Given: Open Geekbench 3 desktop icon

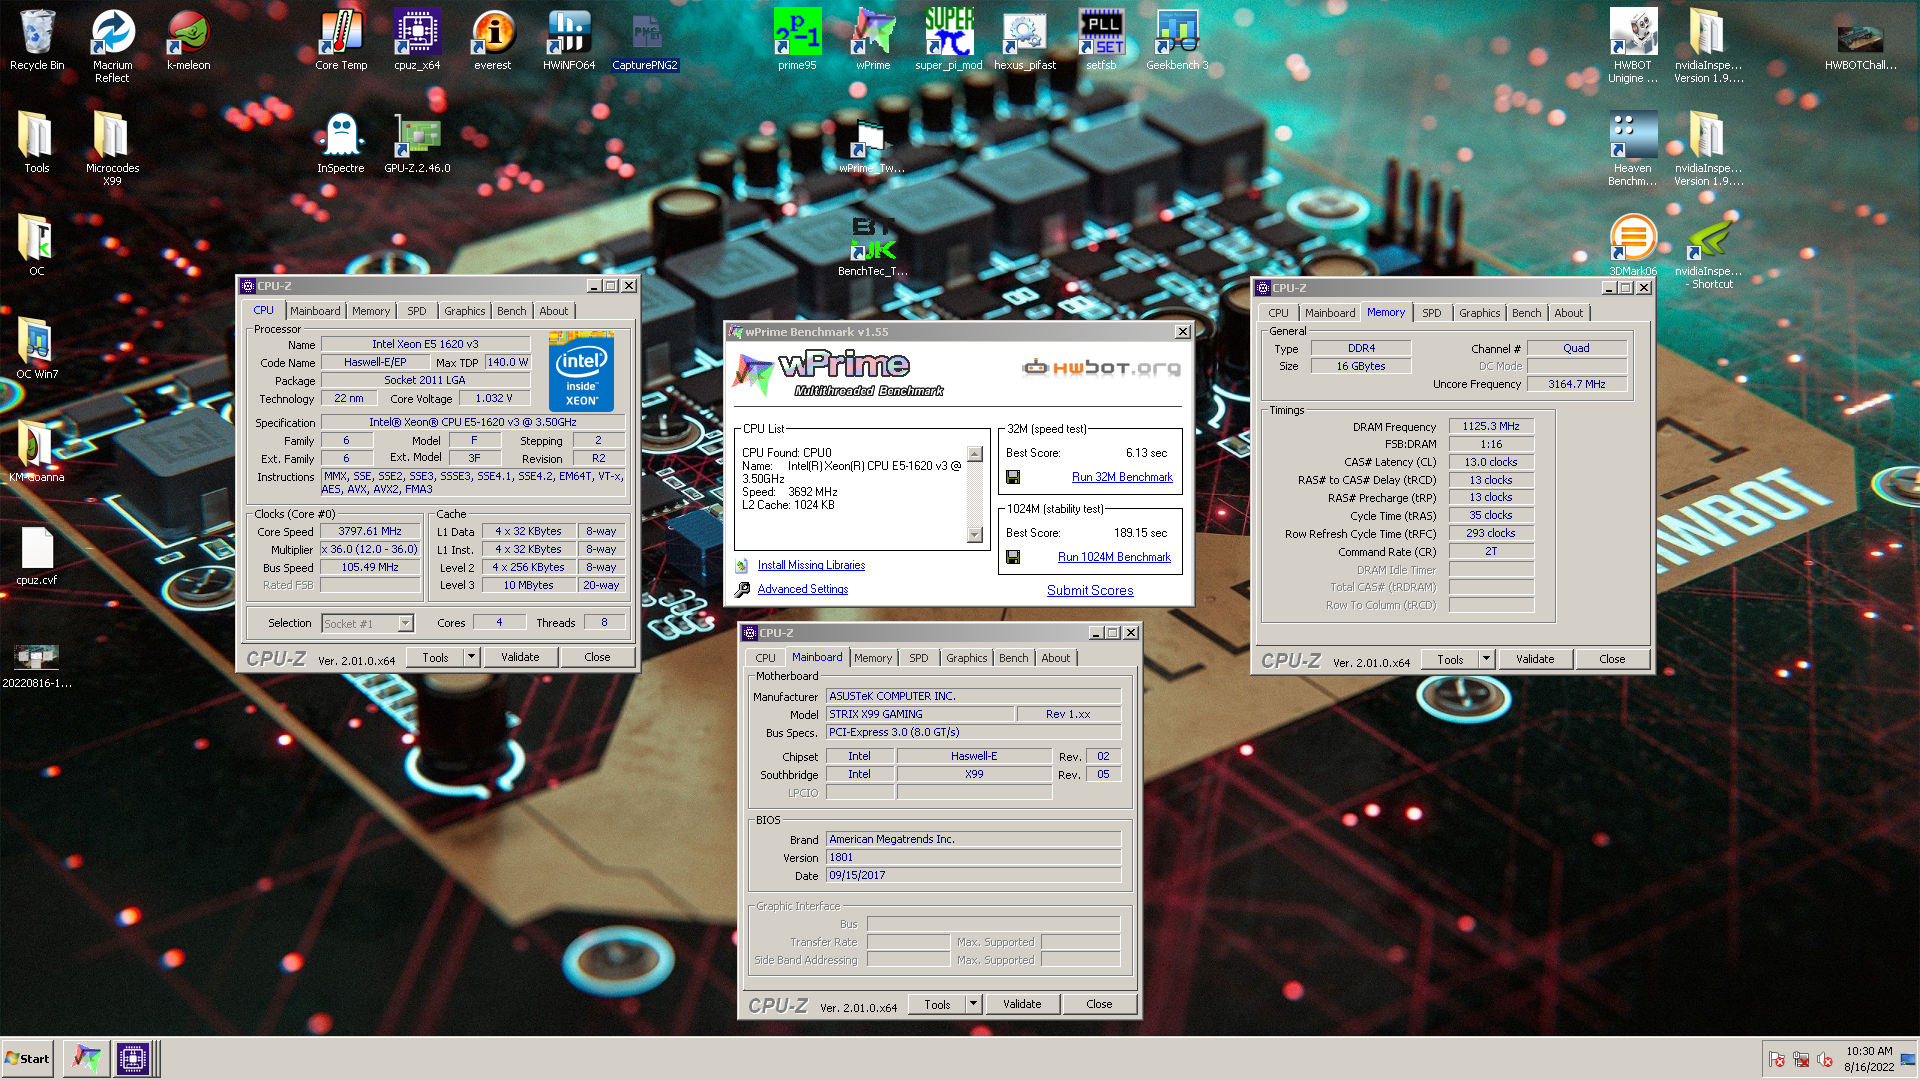Looking at the screenshot, I should pos(1177,40).
